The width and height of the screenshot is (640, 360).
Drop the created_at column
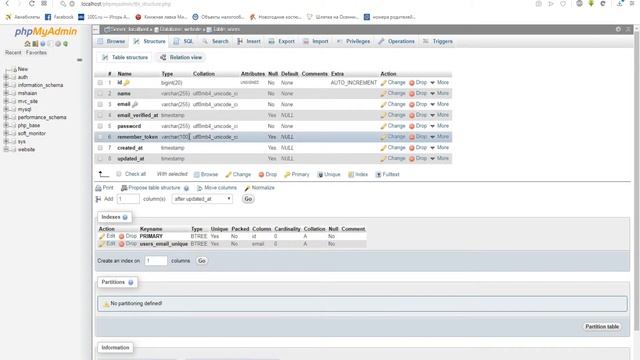tap(418, 148)
